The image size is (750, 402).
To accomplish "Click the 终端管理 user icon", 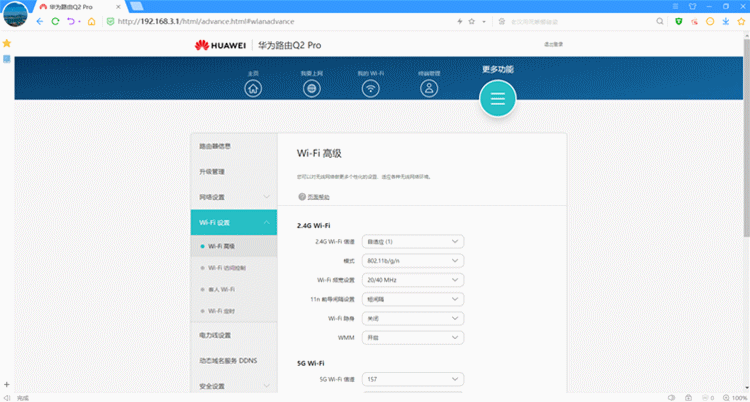I will tap(429, 88).
